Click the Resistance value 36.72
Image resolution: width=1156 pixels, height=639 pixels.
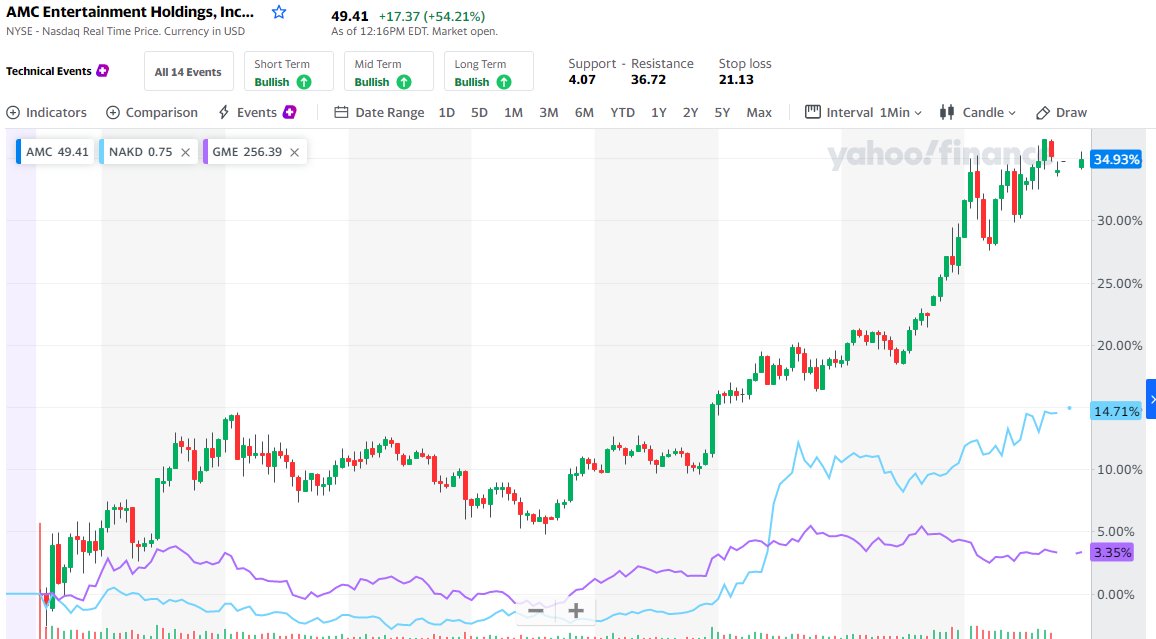click(648, 80)
